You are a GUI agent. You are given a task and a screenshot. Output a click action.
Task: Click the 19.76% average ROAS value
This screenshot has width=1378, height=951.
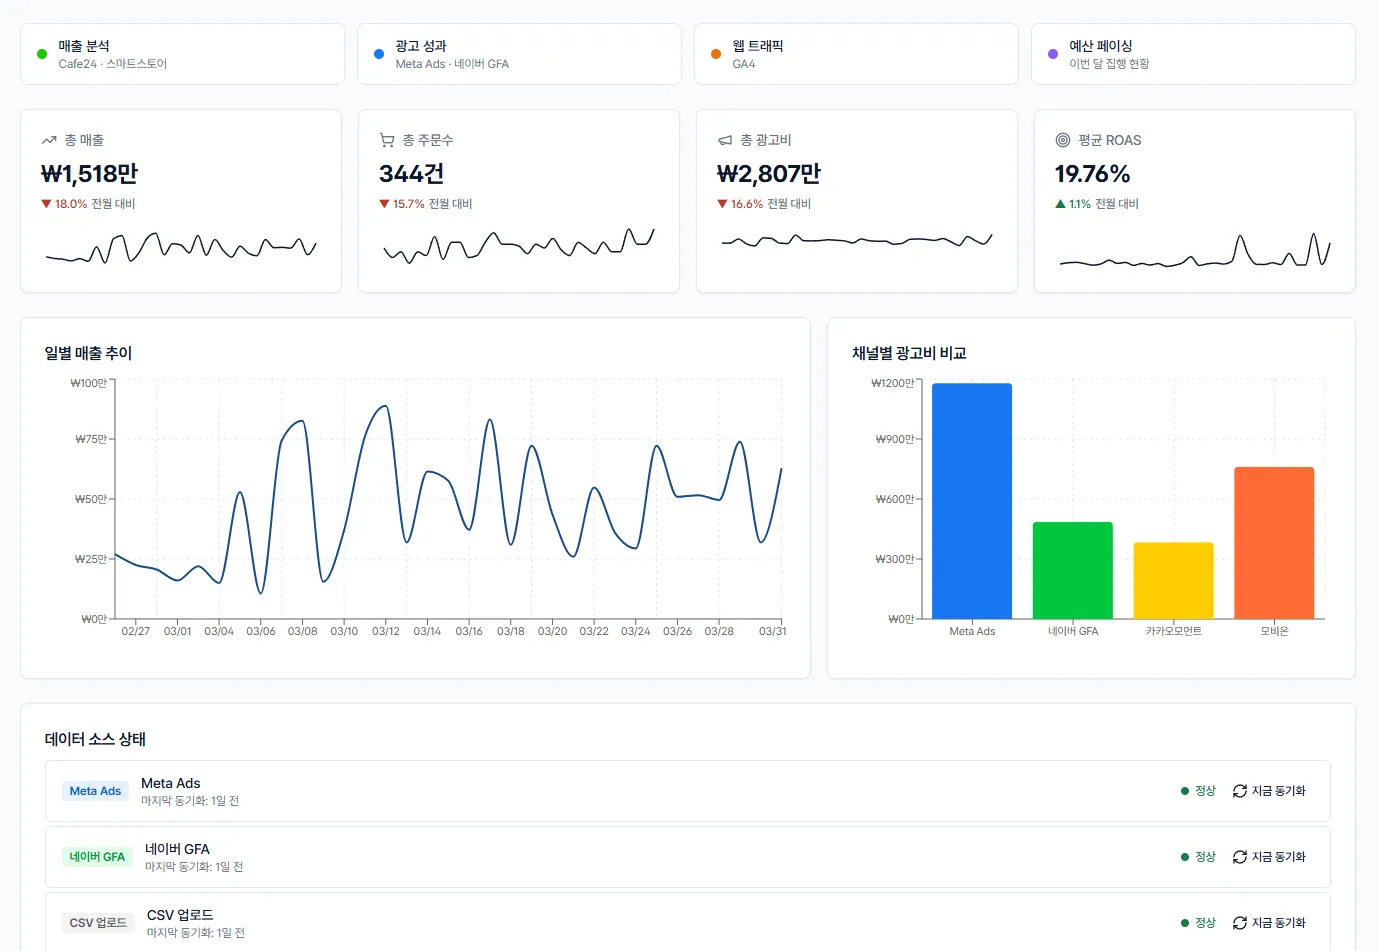click(x=1092, y=174)
